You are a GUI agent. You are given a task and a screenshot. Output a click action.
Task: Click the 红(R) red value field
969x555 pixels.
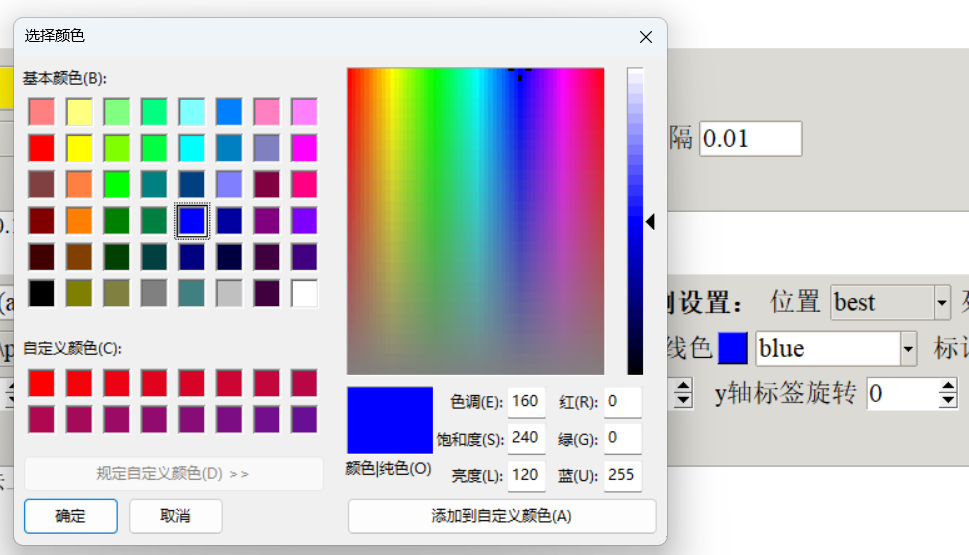coord(623,402)
